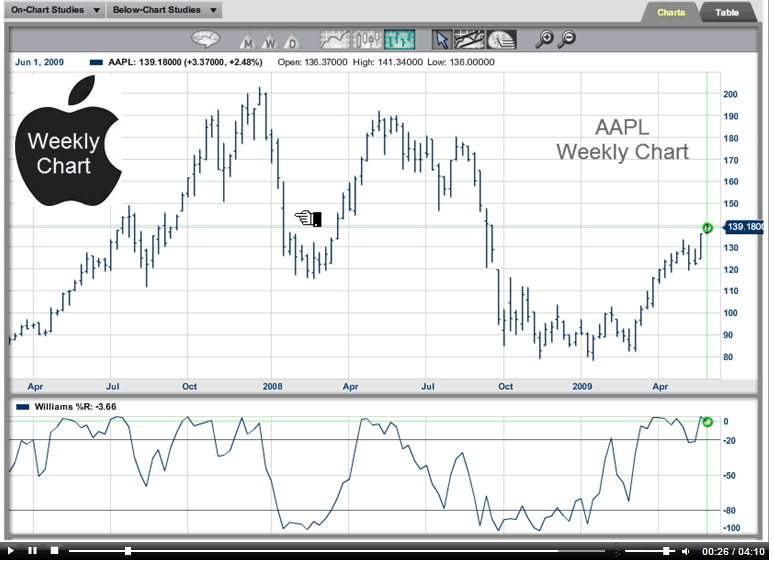Click the Williams %R legend color swatch
This screenshot has width=773, height=566.
[x=23, y=407]
